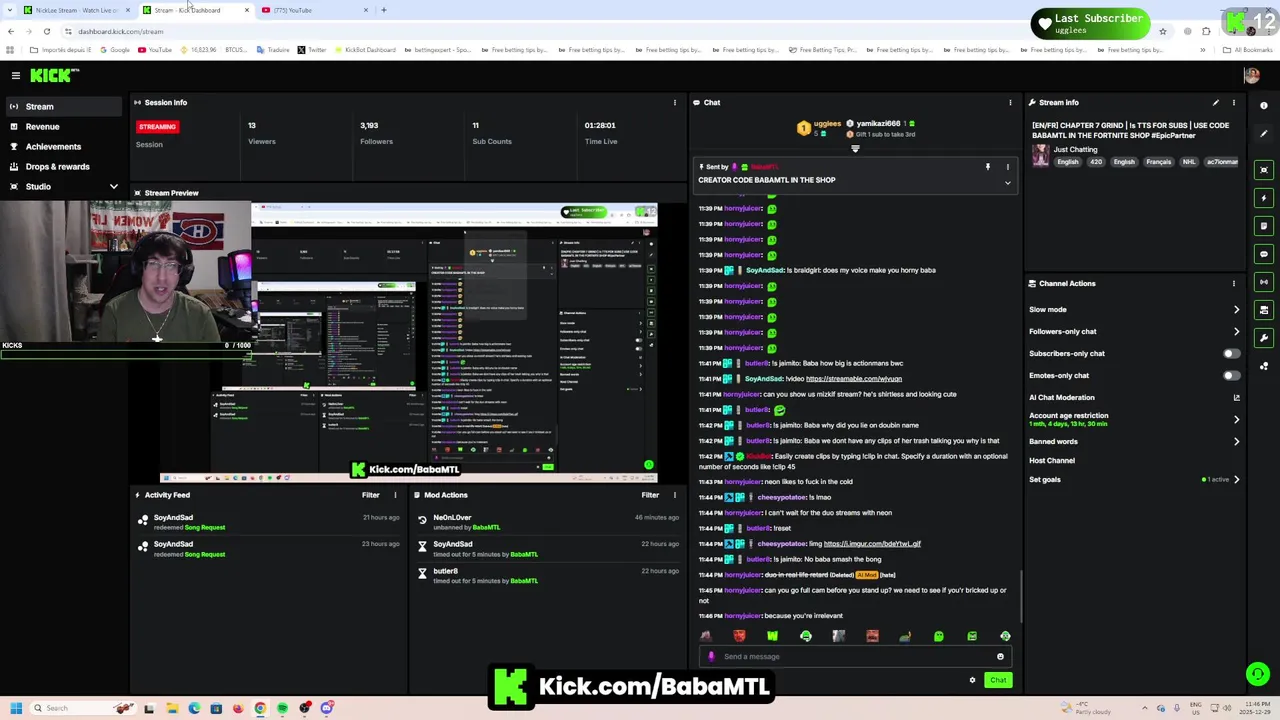
Task: Collapse the gift leaderboard arrow in chat
Action: click(x=855, y=149)
